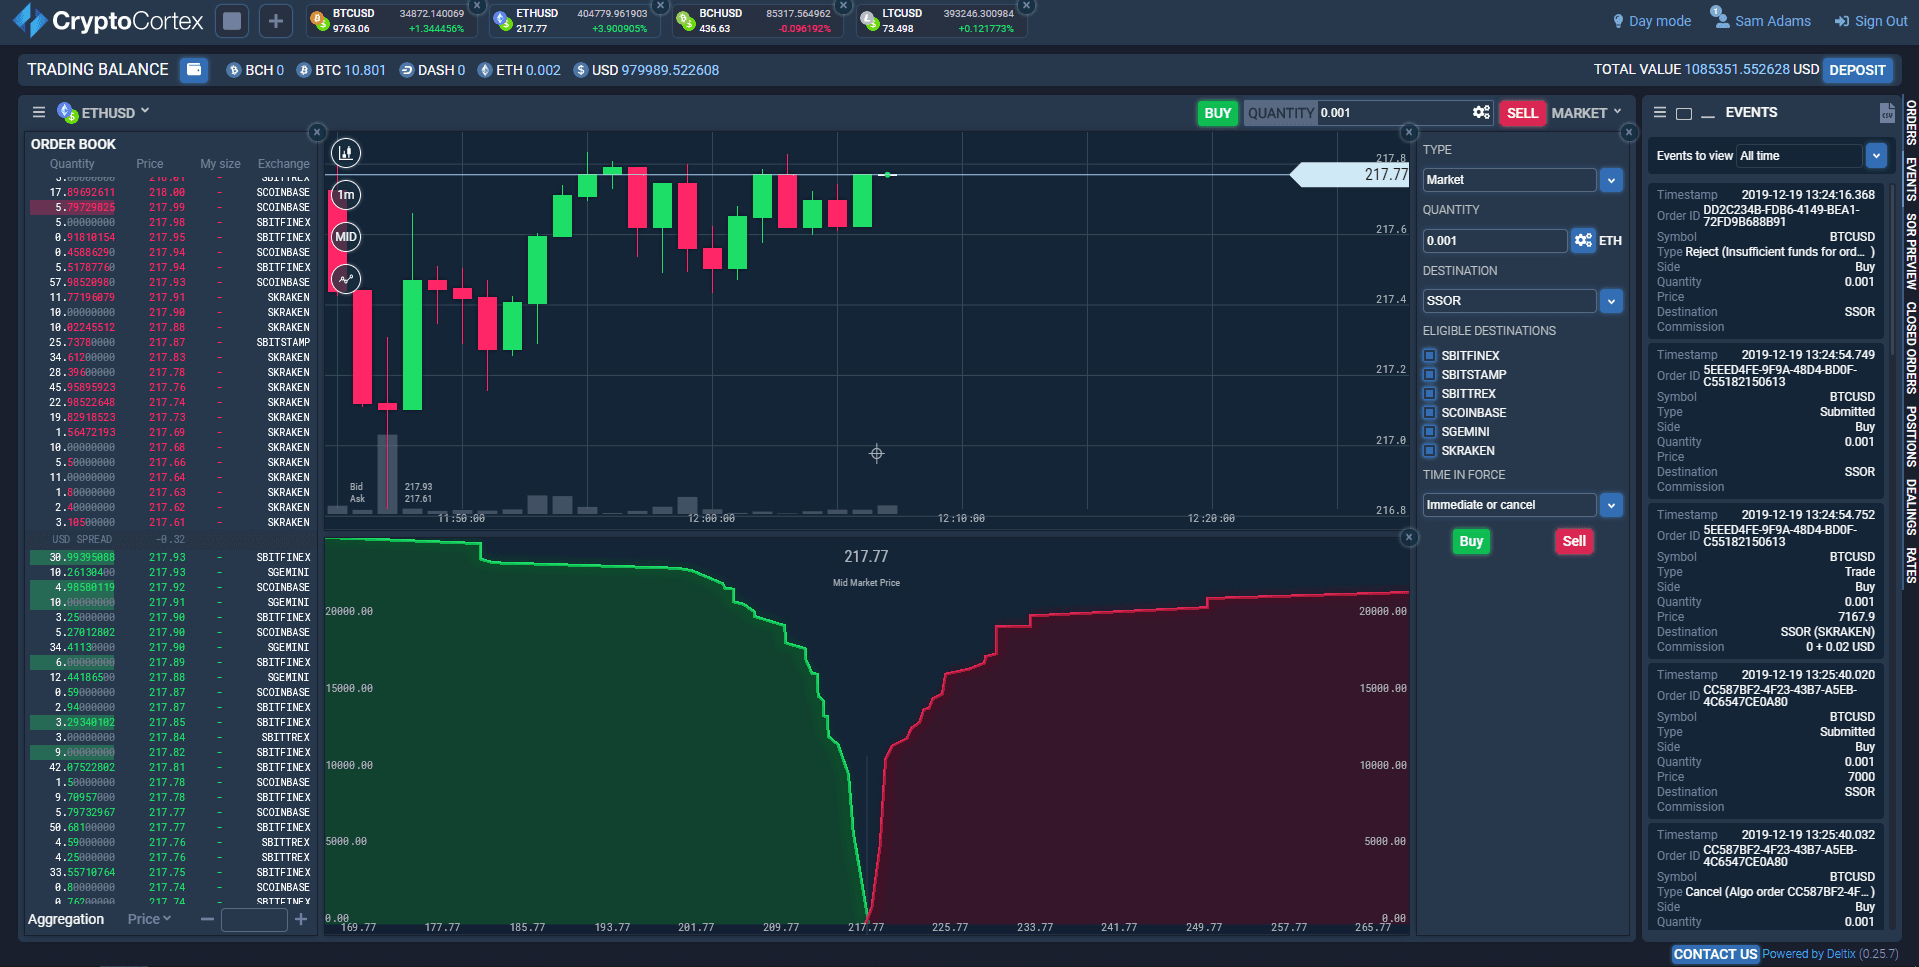
Task: Click the DEPOSIT button
Action: [x=1857, y=70]
